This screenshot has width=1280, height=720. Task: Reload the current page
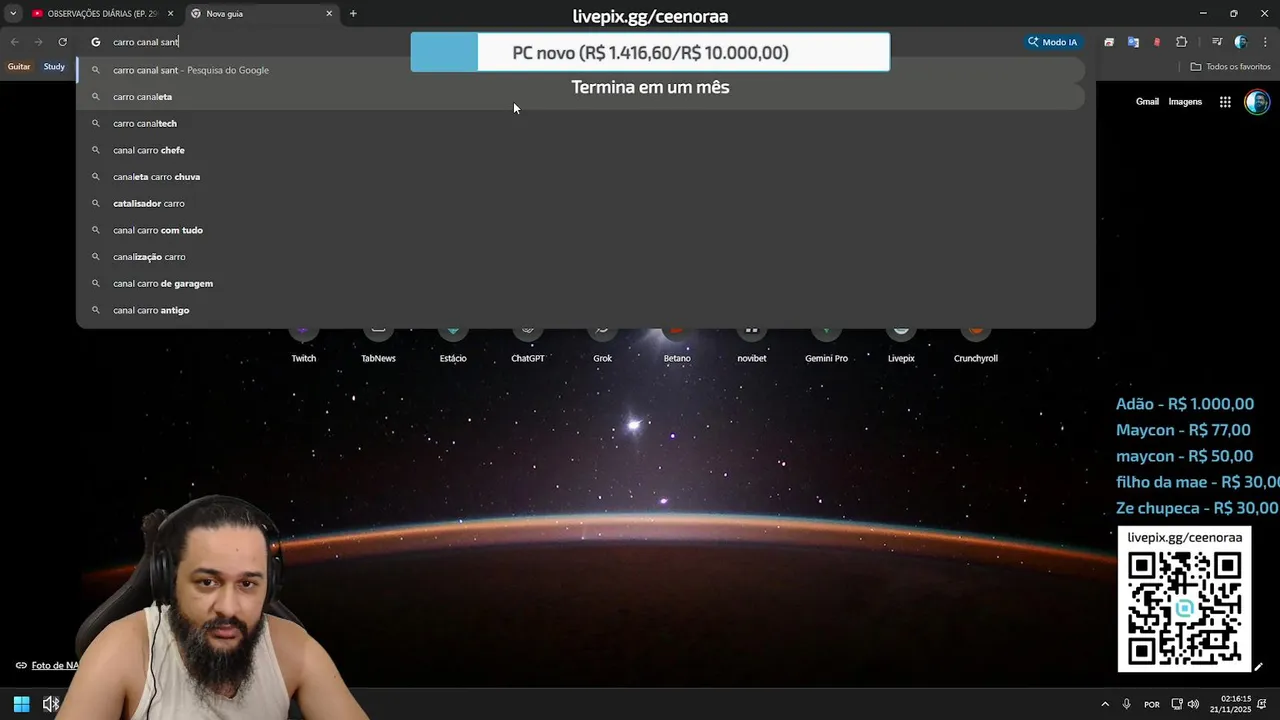pos(62,42)
